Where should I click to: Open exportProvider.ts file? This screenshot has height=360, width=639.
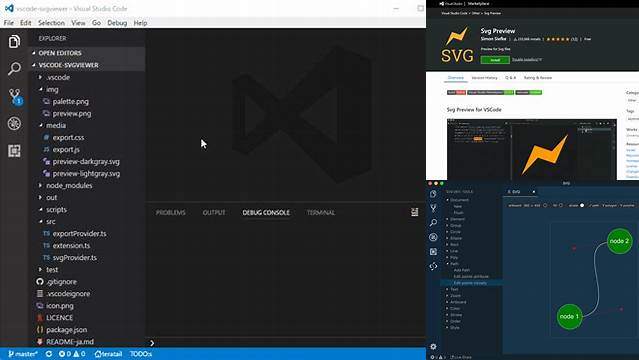coord(79,234)
